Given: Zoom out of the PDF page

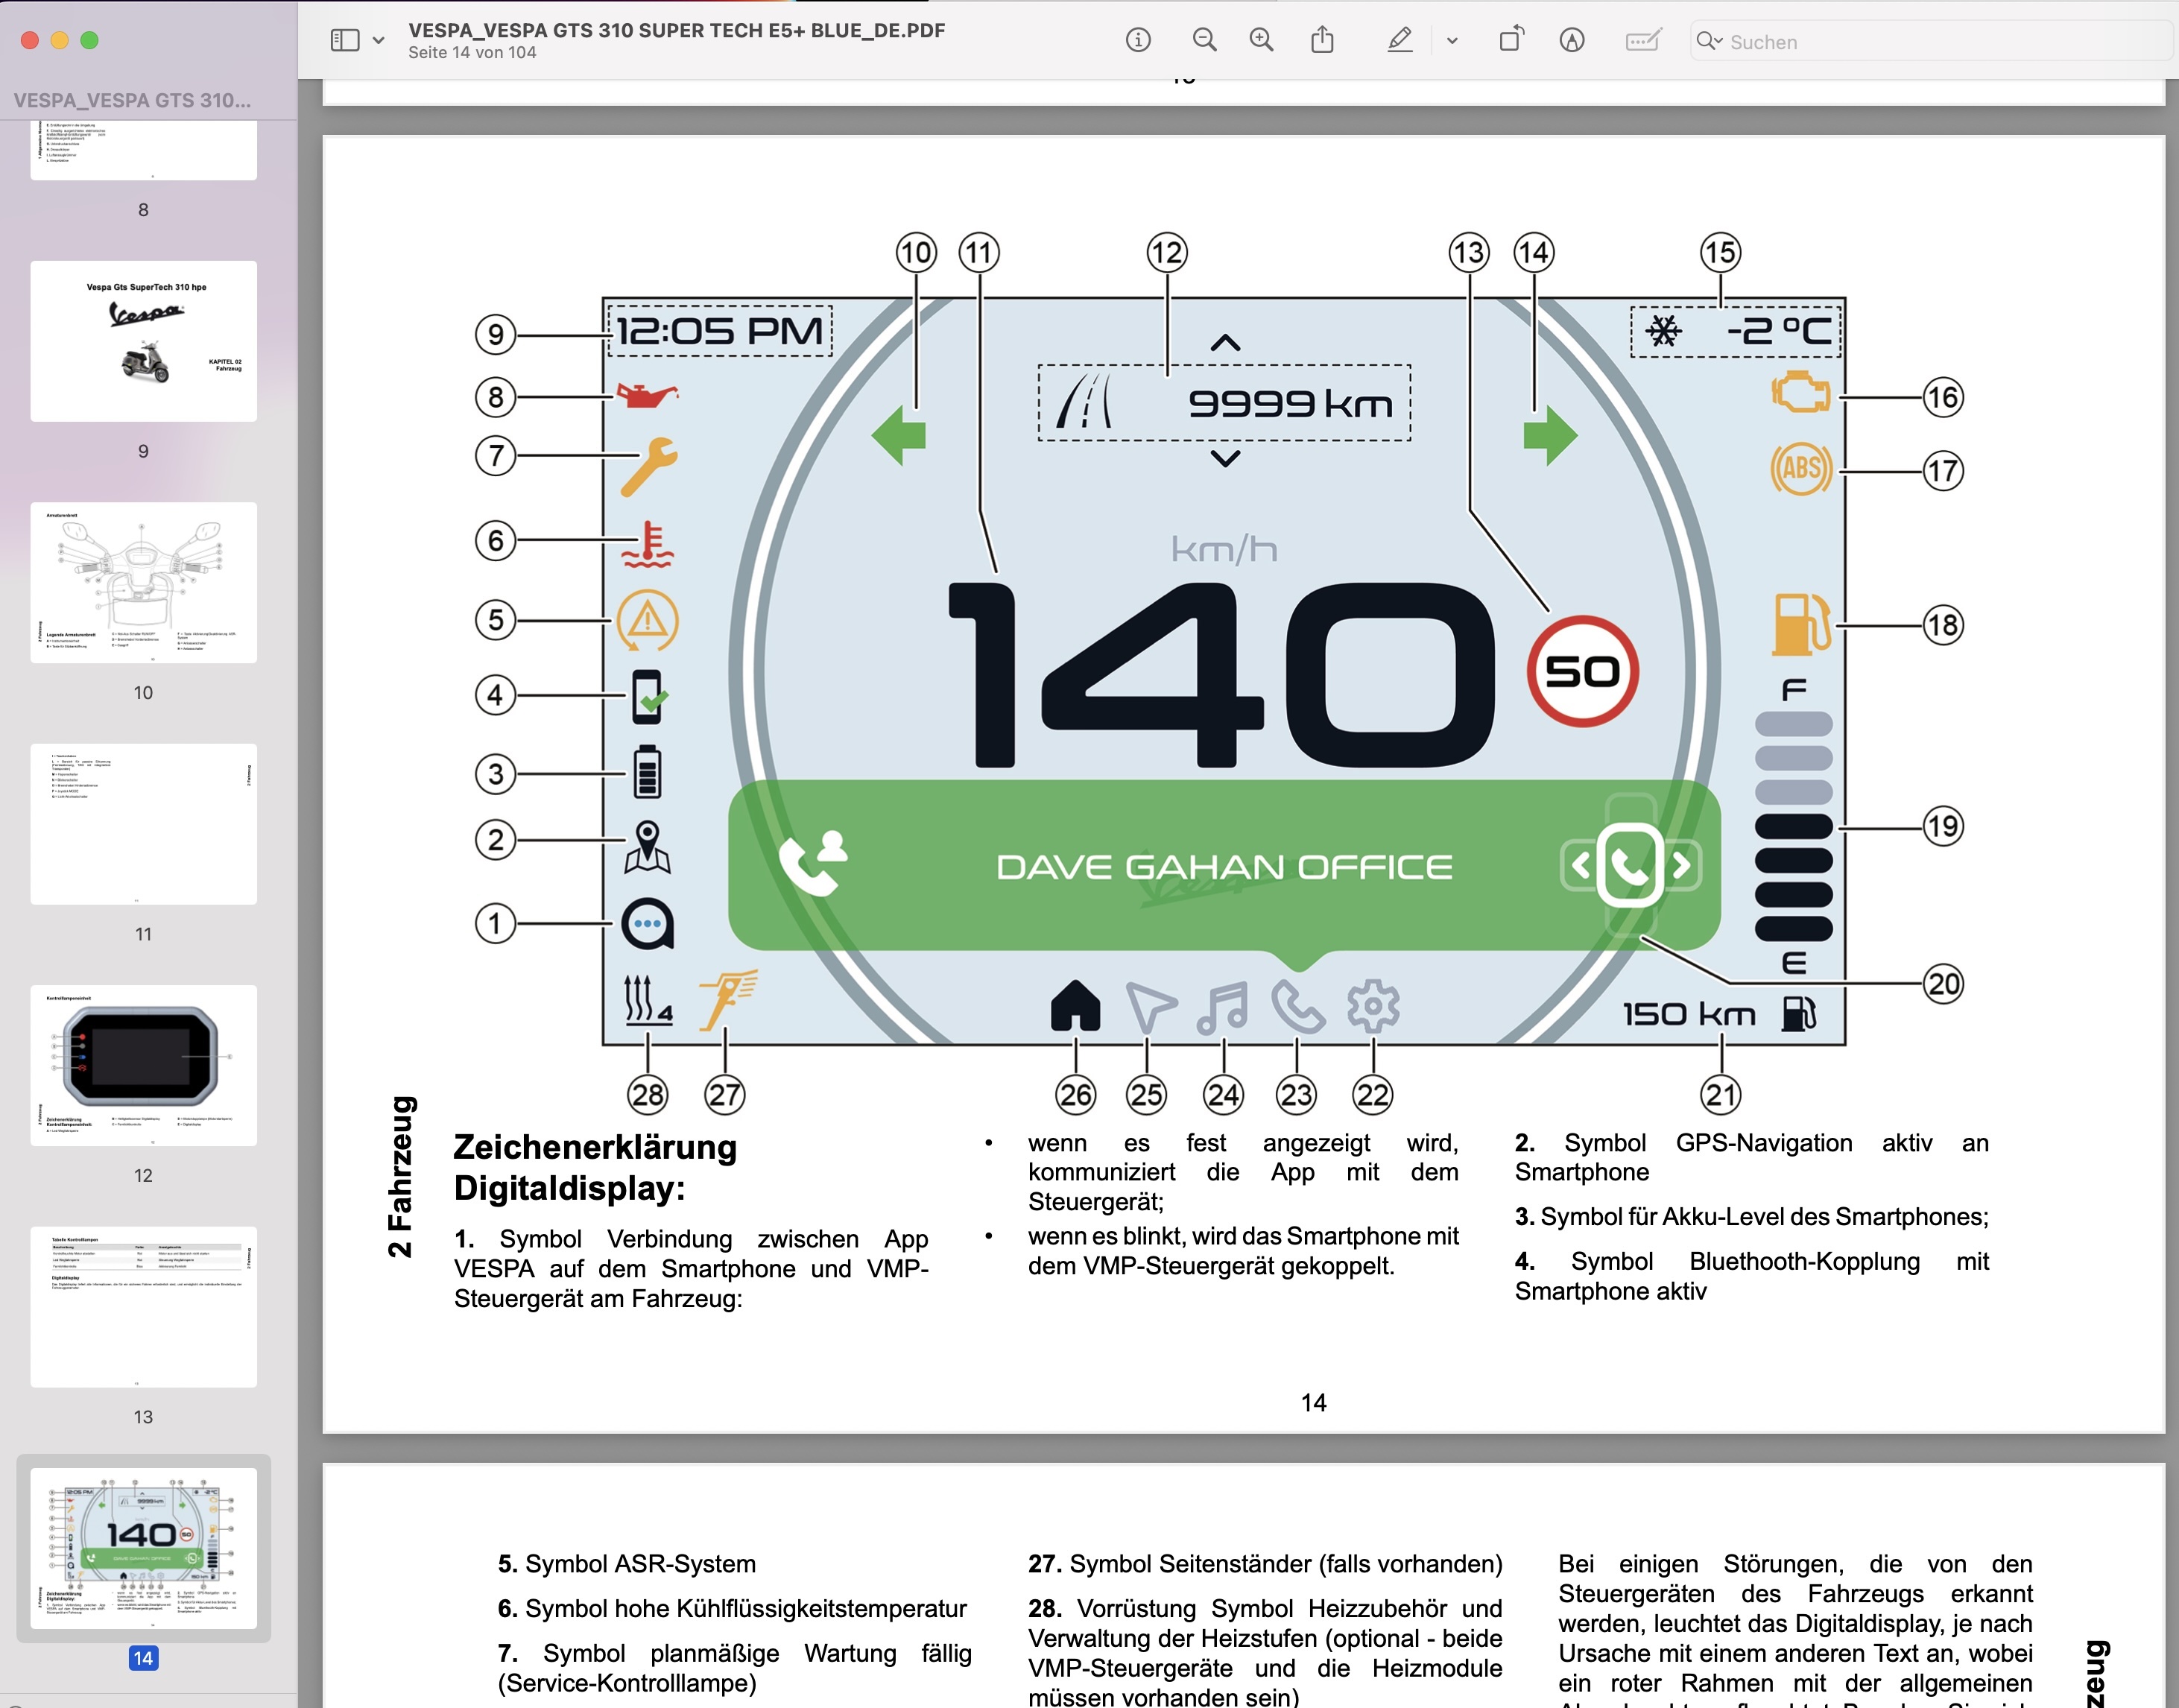Looking at the screenshot, I should [x=1205, y=40].
